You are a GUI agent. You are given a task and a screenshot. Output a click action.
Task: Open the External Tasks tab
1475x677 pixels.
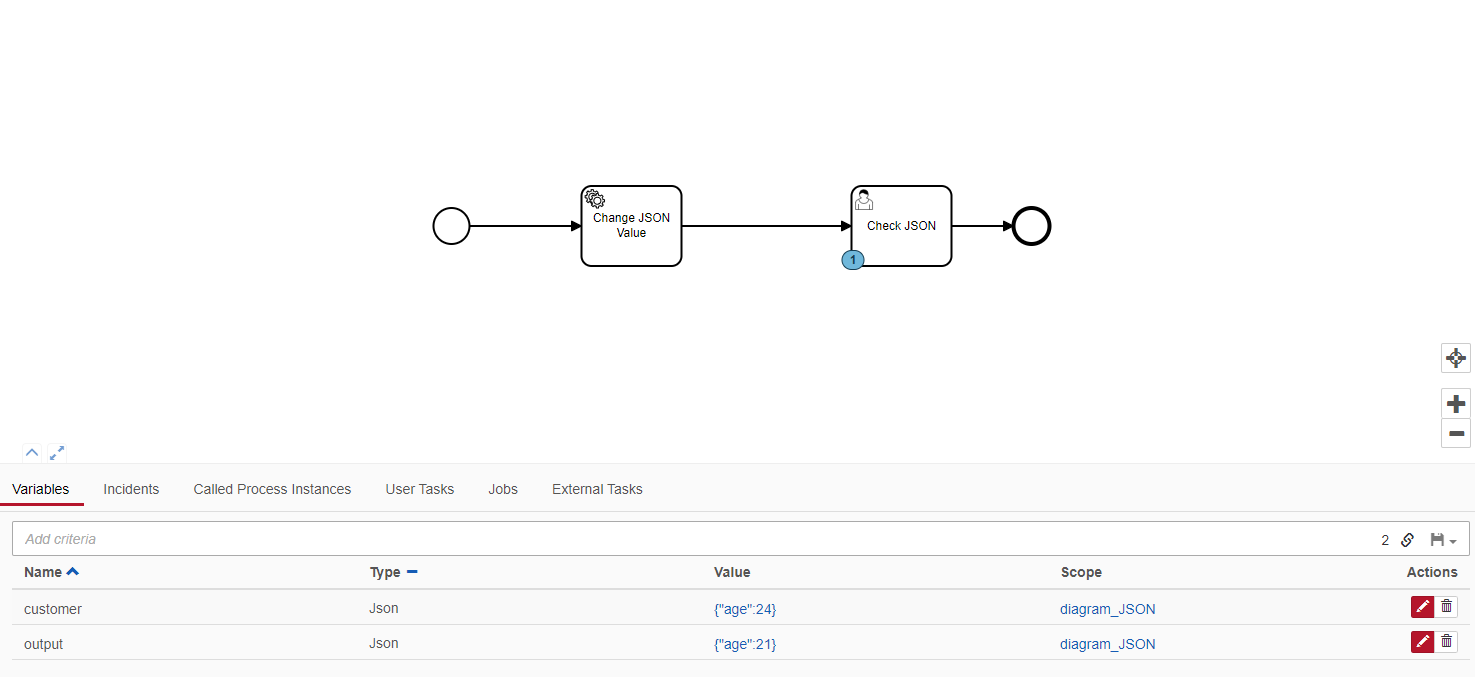click(597, 489)
